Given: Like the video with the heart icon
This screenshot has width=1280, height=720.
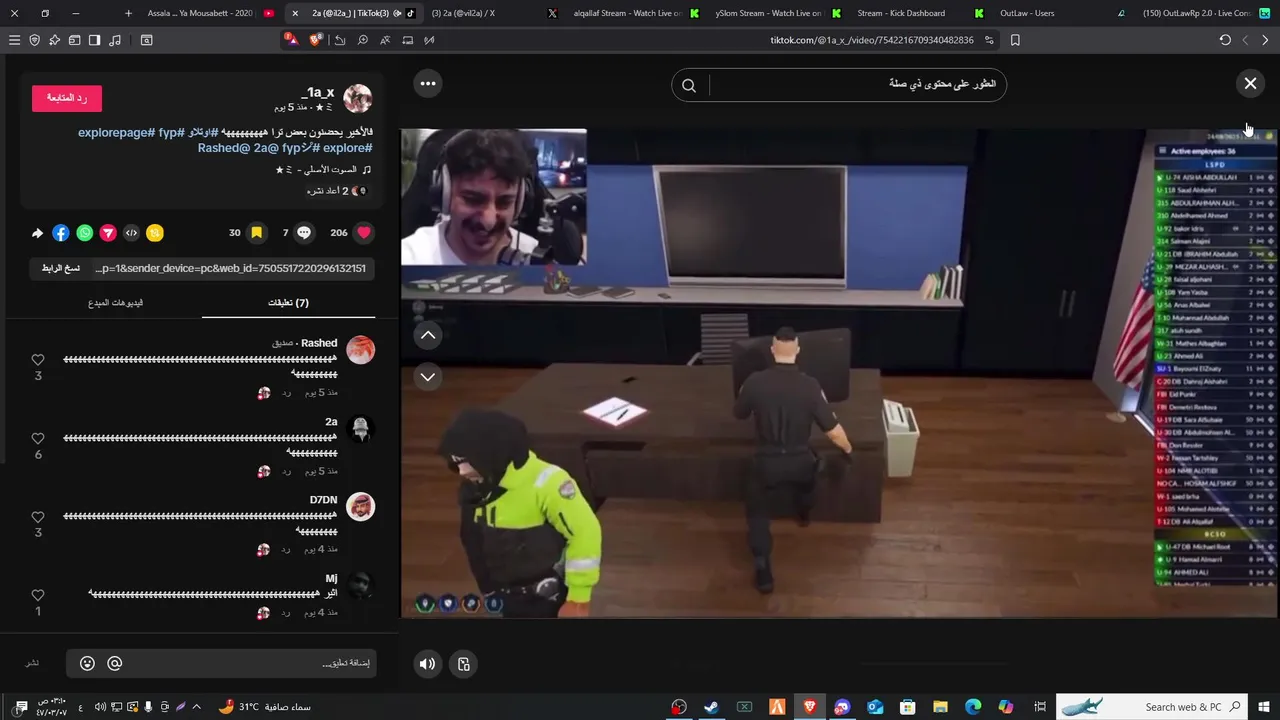Looking at the screenshot, I should [364, 232].
